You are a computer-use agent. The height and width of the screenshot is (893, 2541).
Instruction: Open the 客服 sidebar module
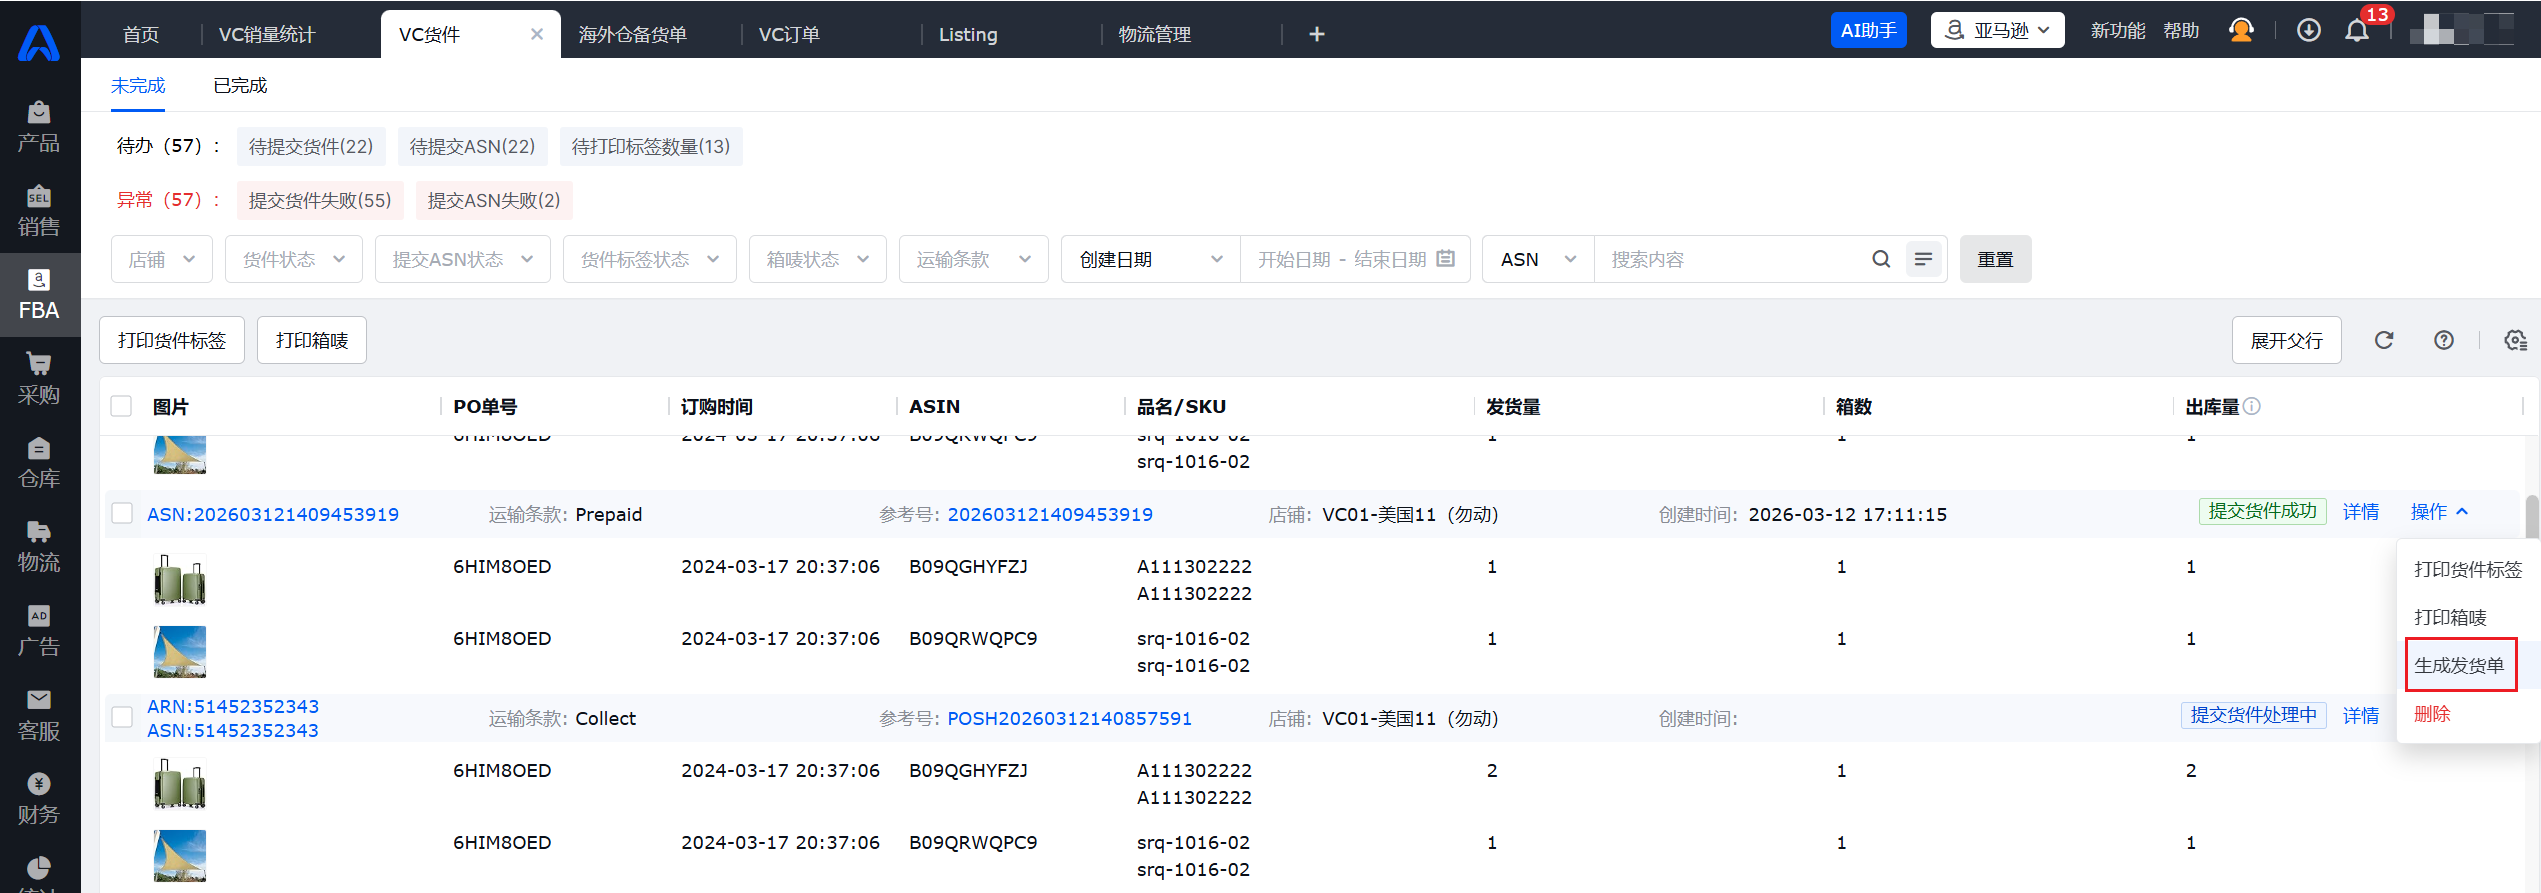coord(39,714)
